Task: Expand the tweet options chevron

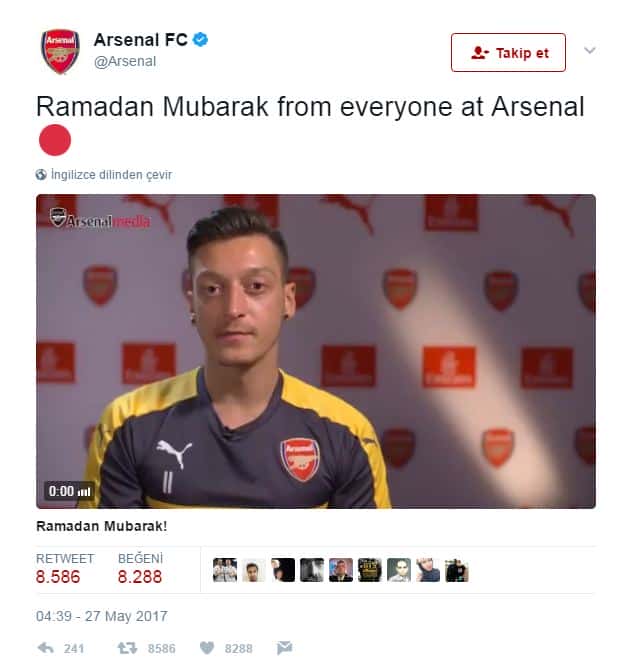Action: pos(590,50)
